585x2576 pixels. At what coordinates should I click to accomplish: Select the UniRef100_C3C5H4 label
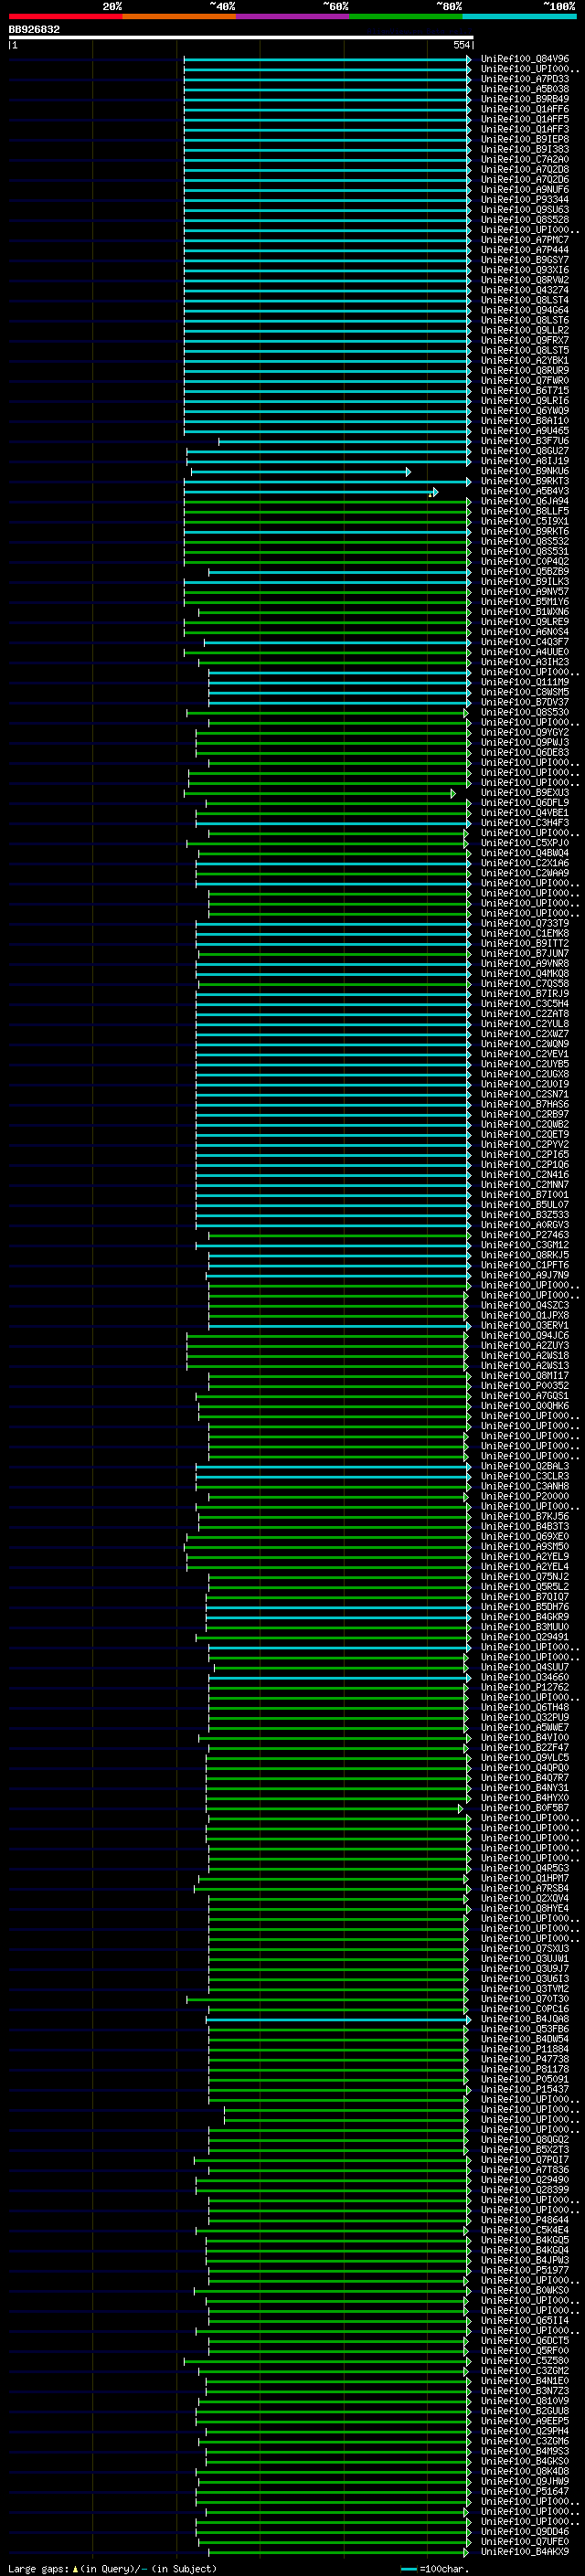click(525, 1003)
